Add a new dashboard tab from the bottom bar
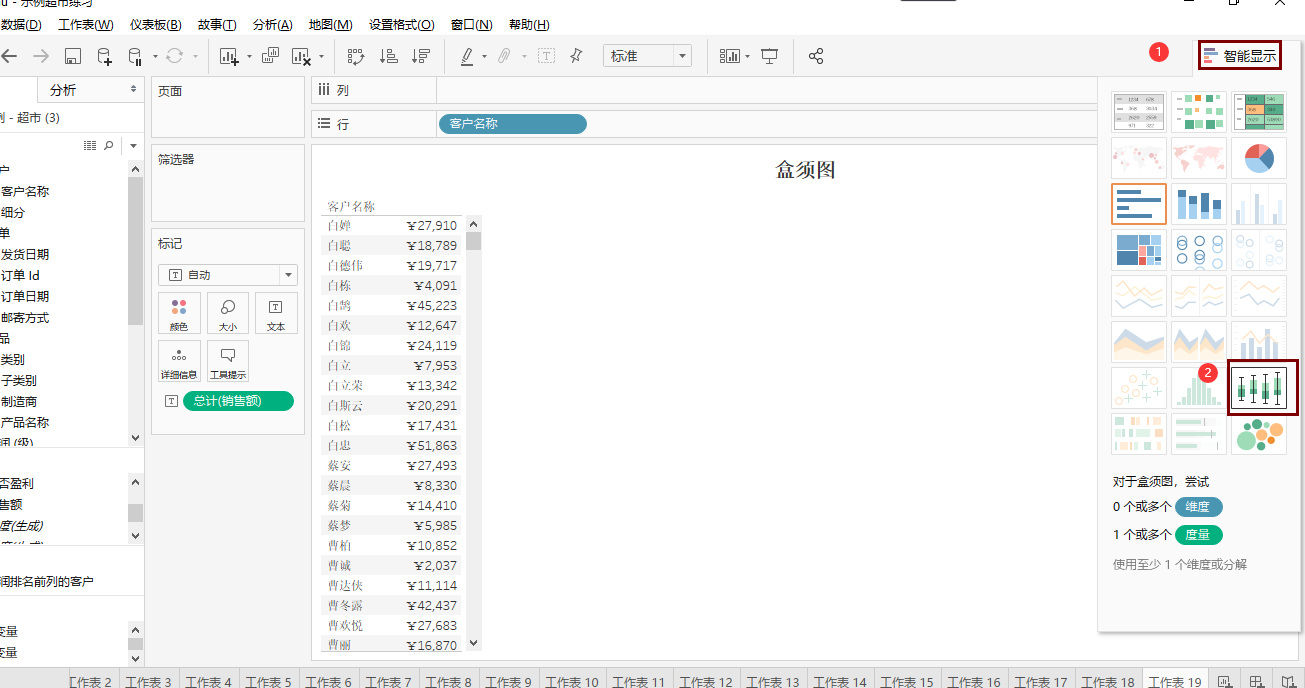The image size is (1305, 688). (x=1256, y=681)
